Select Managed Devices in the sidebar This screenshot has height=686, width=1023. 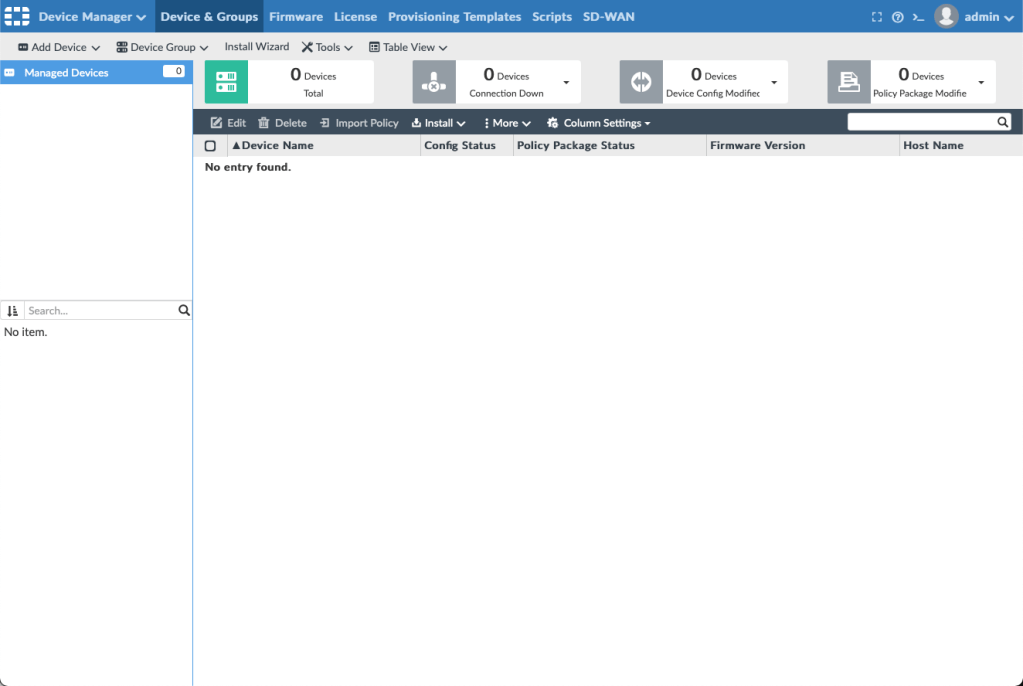(x=66, y=73)
